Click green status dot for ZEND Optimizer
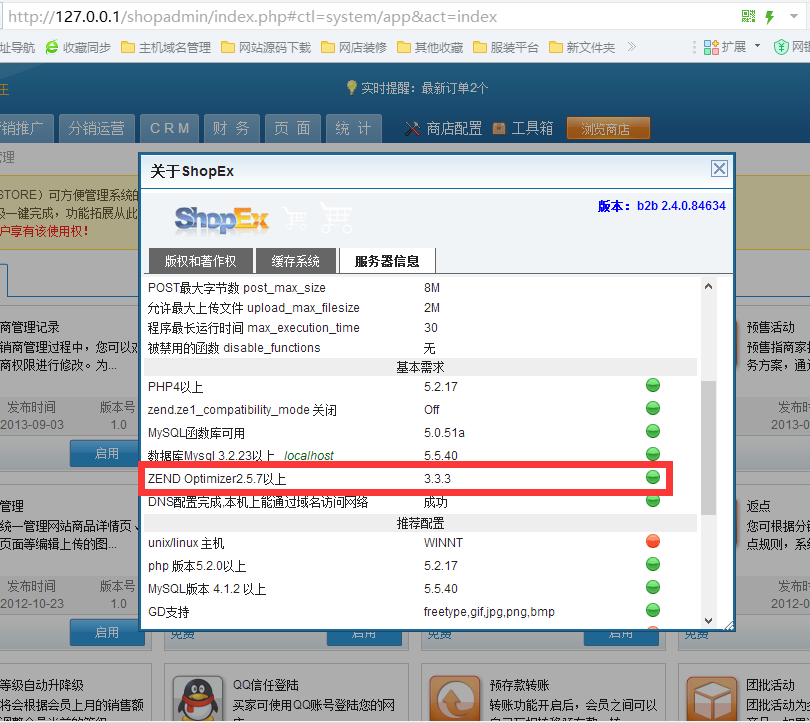Image resolution: width=810 pixels, height=723 pixels. pos(653,477)
